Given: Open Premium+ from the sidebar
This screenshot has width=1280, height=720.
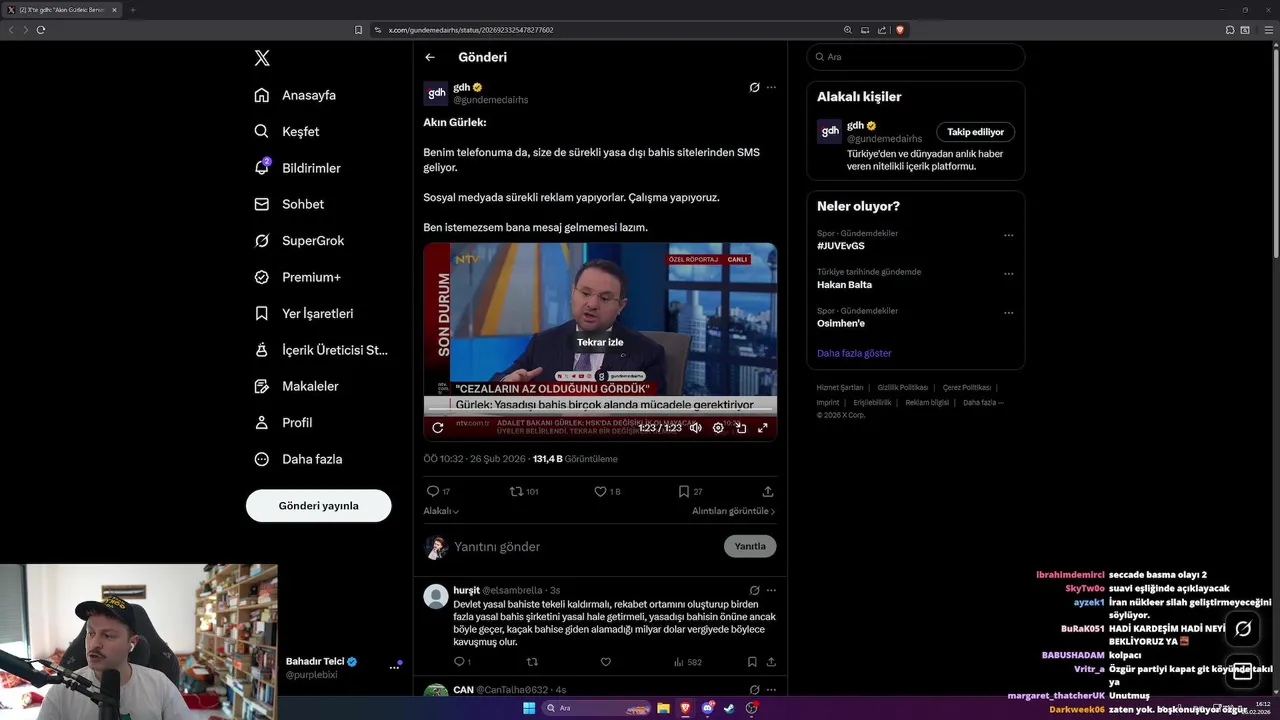Looking at the screenshot, I should click(297, 277).
